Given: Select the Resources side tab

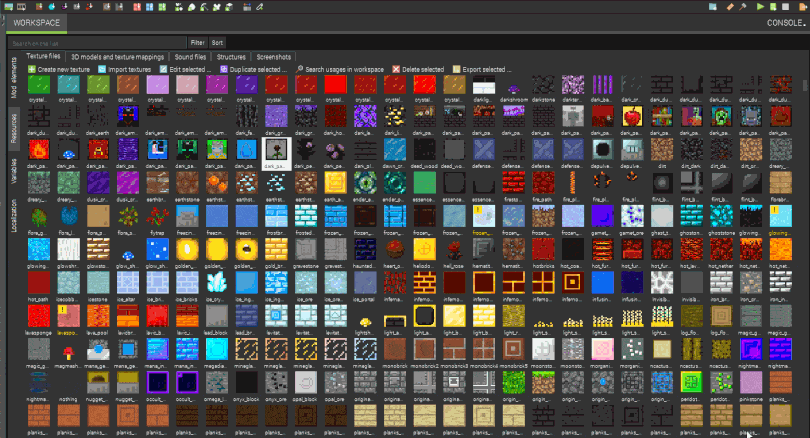Looking at the screenshot, I should click(x=14, y=129).
